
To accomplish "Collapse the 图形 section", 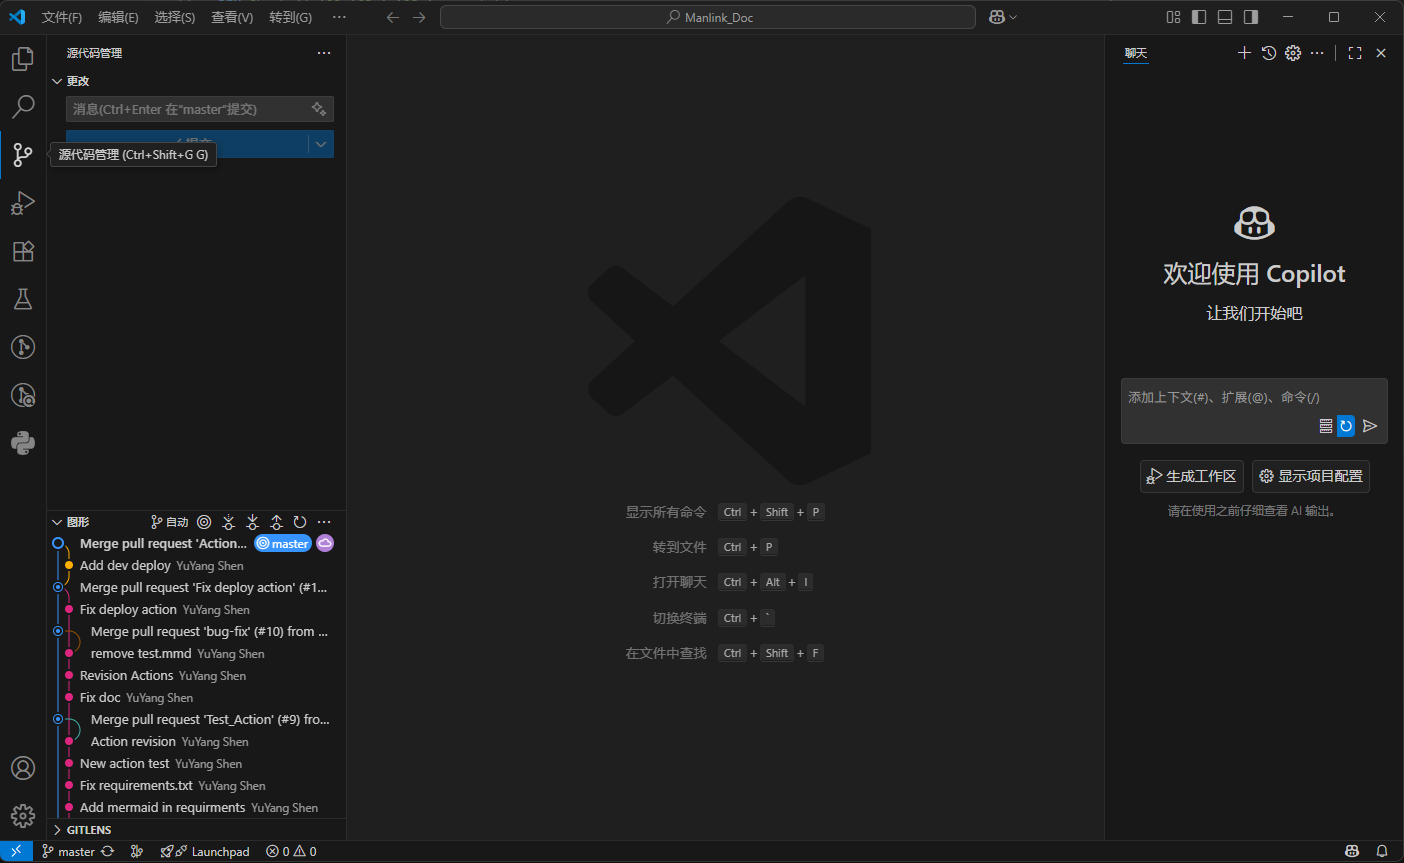I will 58,522.
